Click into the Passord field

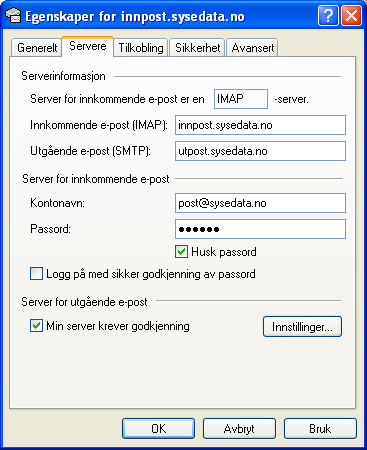(x=260, y=229)
